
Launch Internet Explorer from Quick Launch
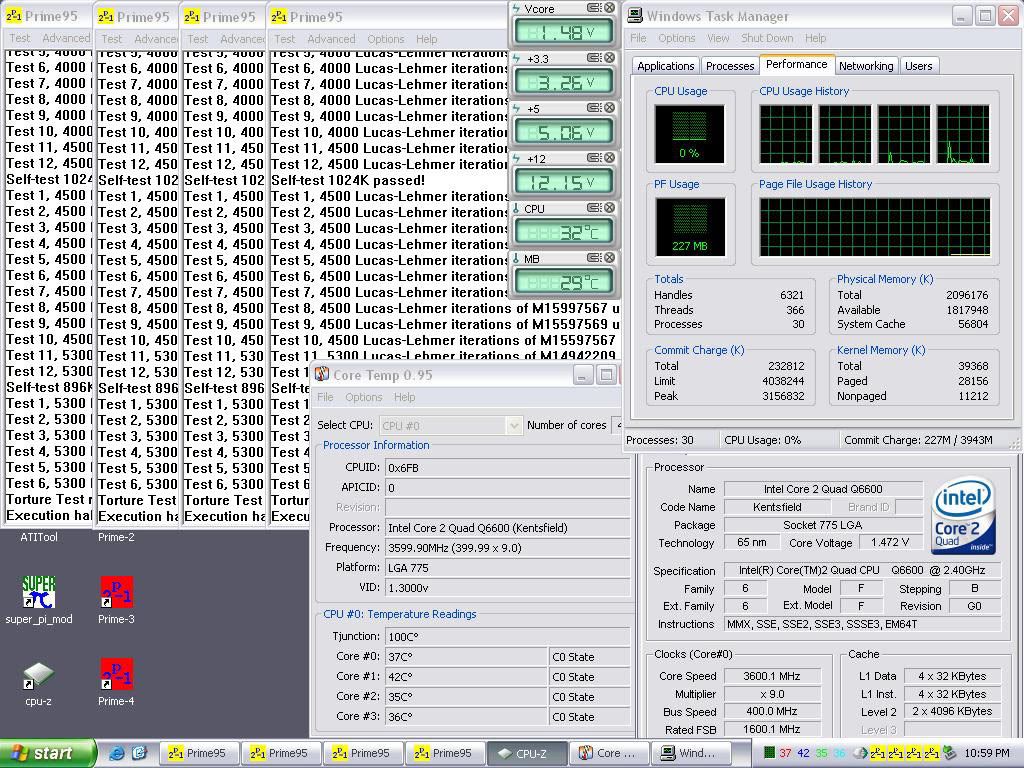116,753
